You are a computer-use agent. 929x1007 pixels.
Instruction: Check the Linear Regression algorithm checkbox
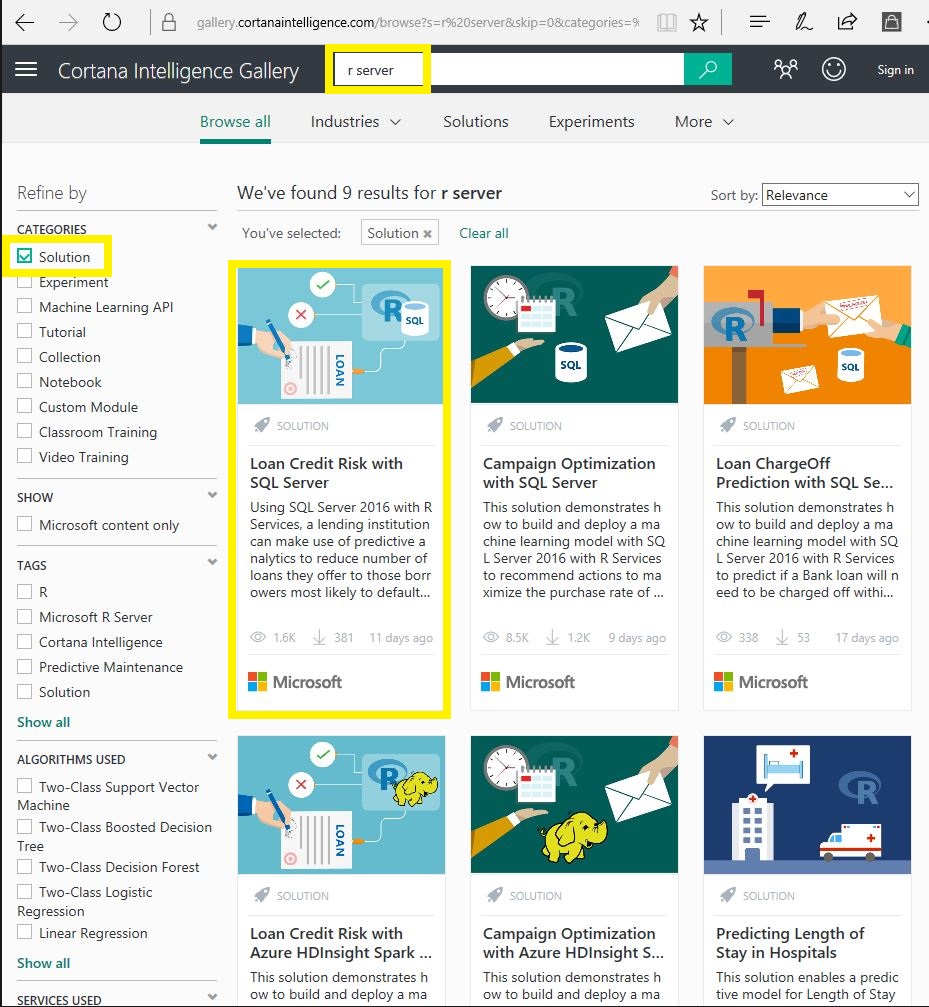point(24,932)
